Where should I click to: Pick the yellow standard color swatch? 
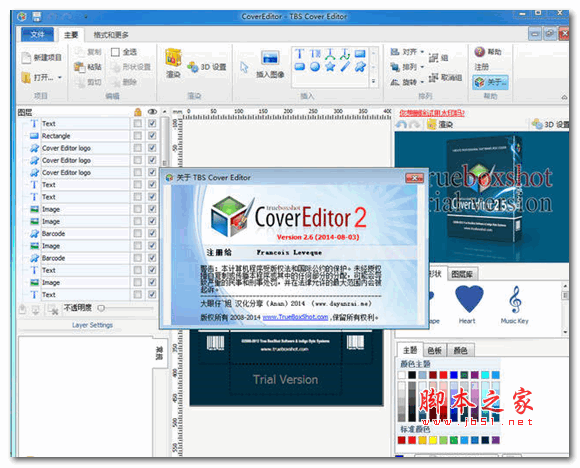pos(433,440)
